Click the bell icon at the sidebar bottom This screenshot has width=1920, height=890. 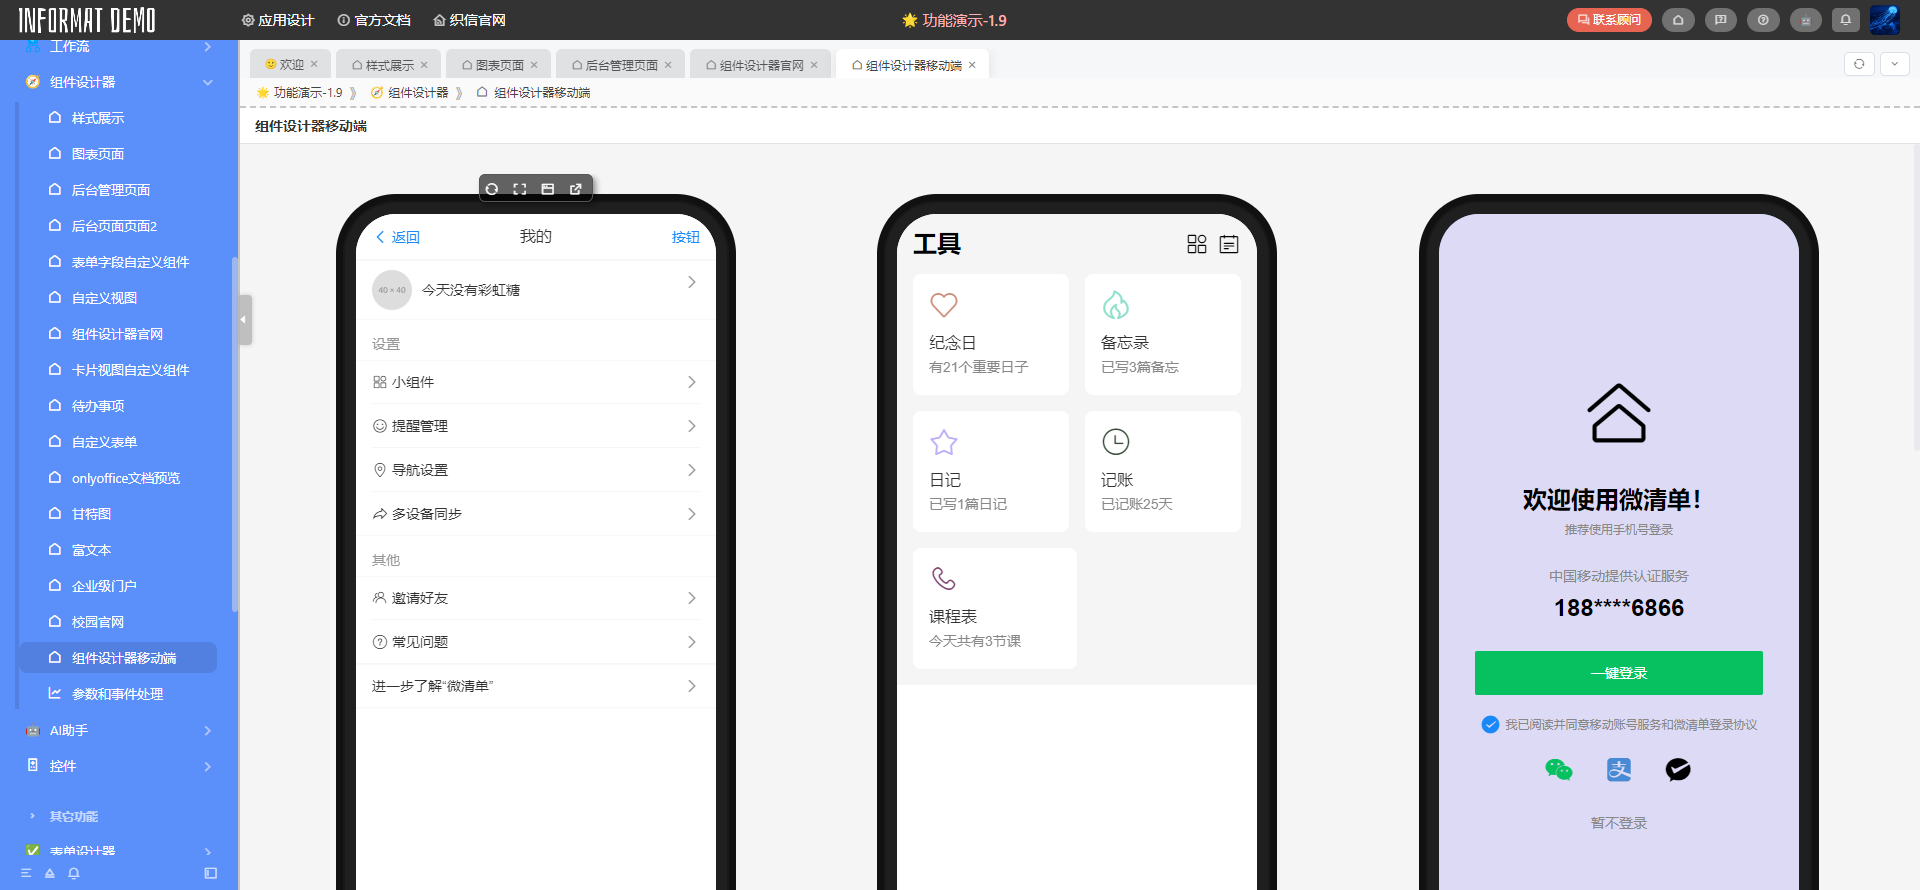point(74,873)
